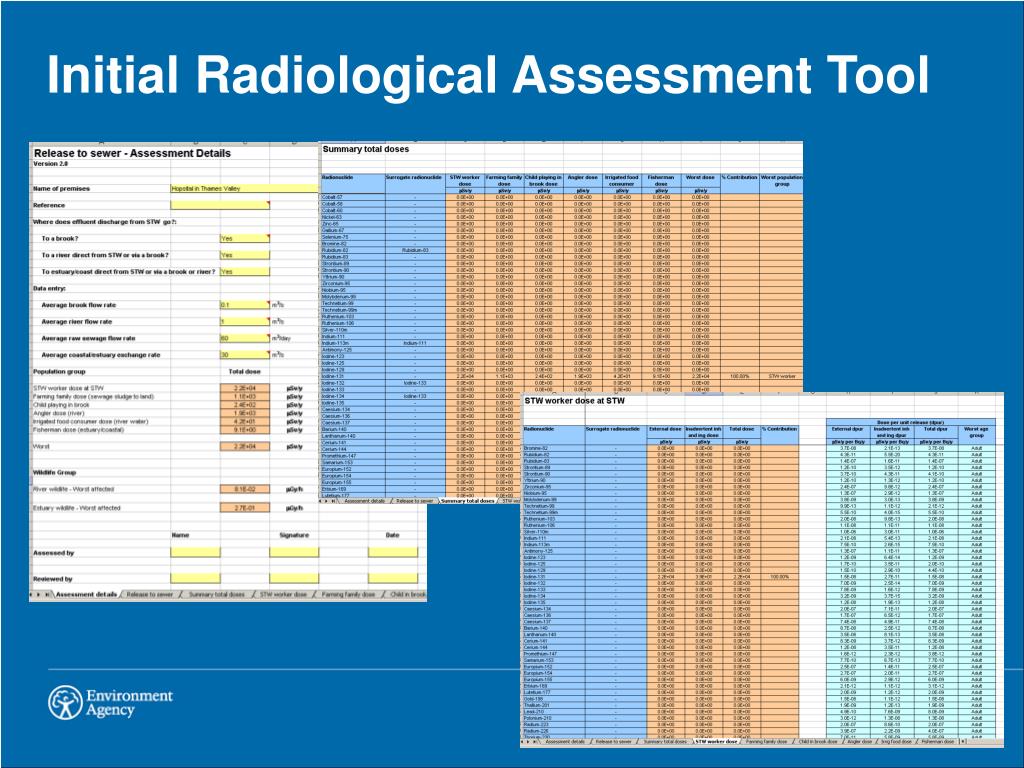Select the Worst dose 2.2E+04 cell

pos(244,447)
